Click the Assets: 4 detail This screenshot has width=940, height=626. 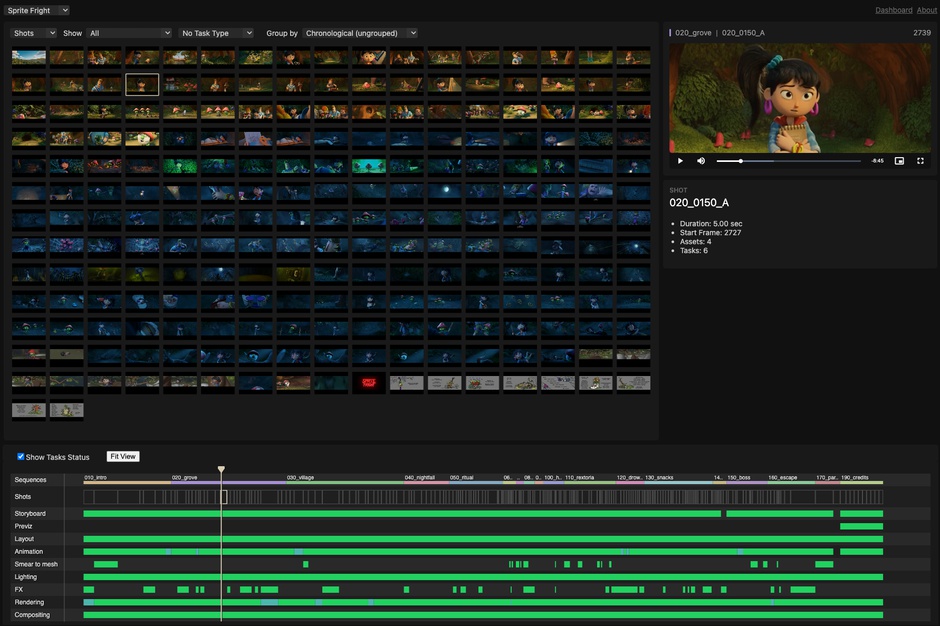click(x=695, y=242)
